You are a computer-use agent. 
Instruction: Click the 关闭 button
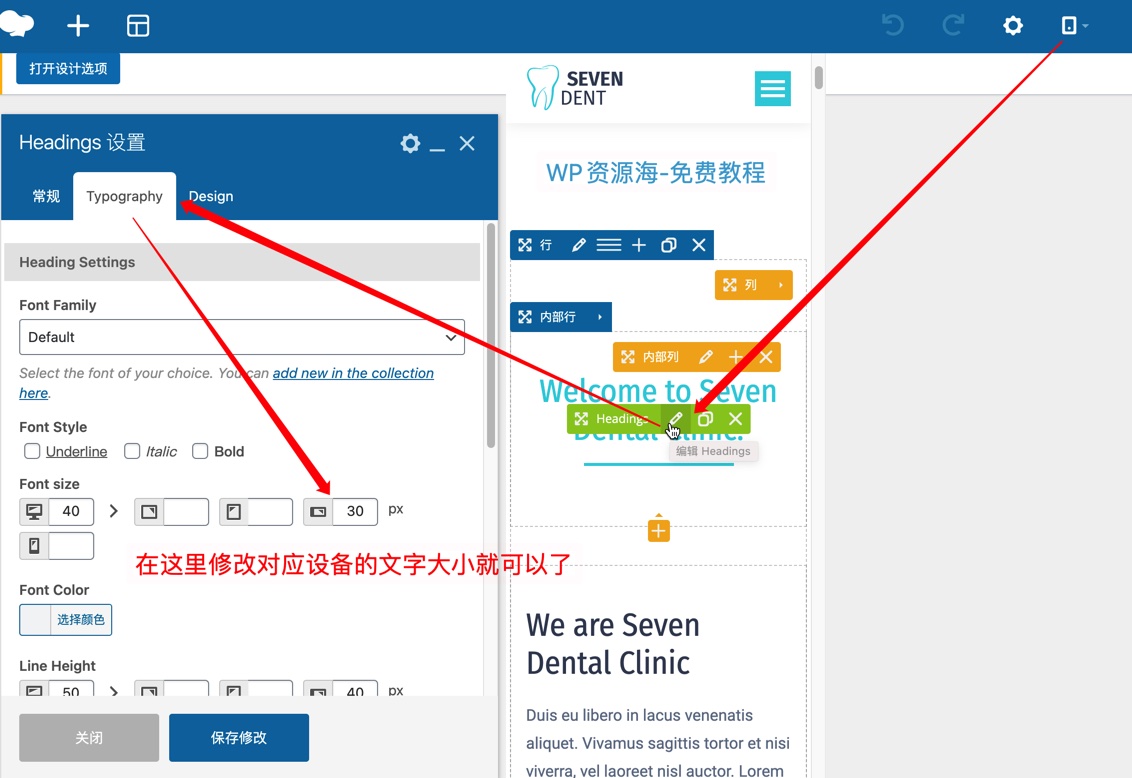89,738
